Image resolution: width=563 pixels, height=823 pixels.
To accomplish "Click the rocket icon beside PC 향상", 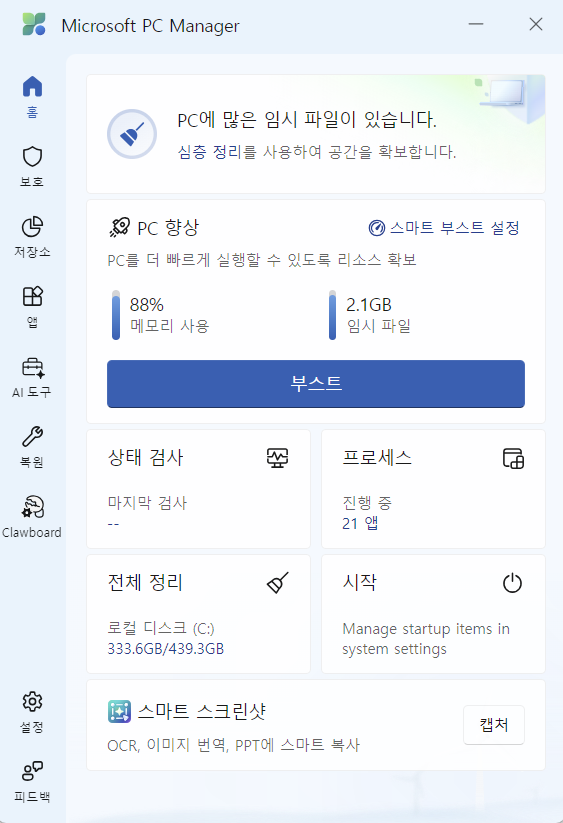I will (120, 227).
